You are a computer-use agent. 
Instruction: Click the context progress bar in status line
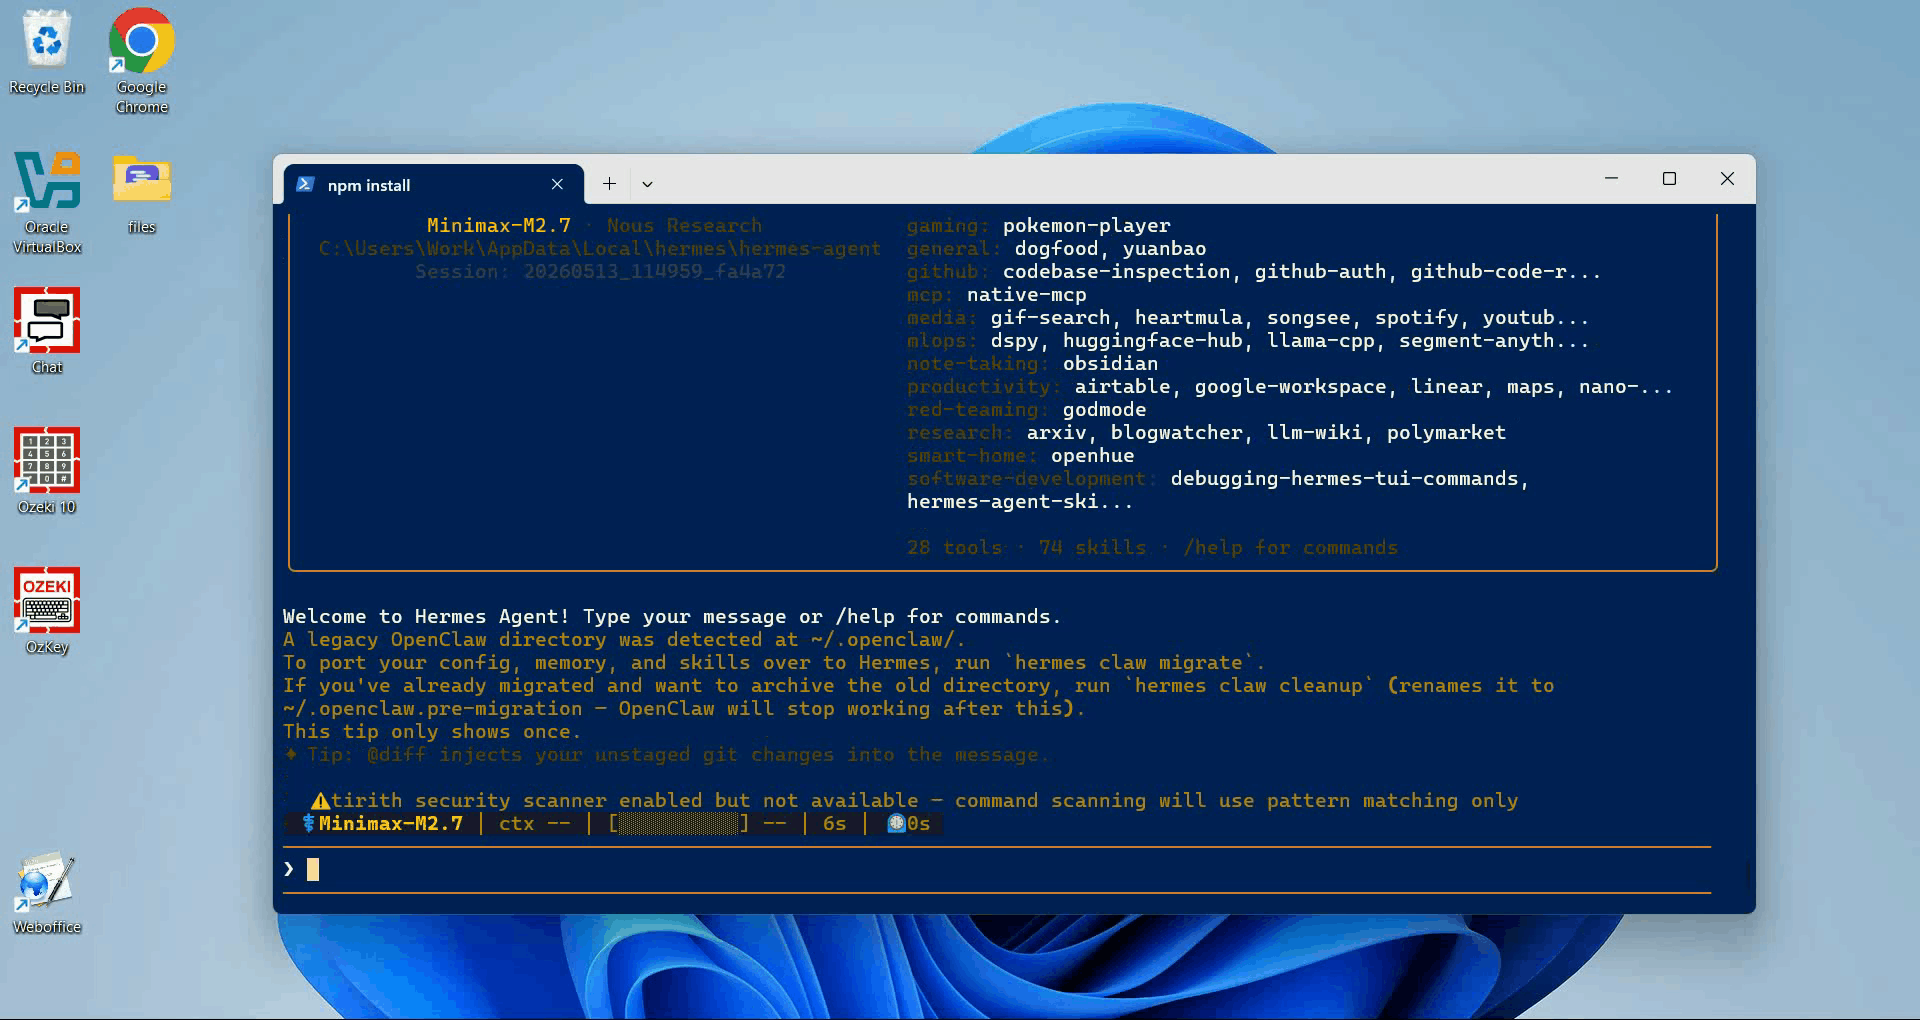point(679,824)
